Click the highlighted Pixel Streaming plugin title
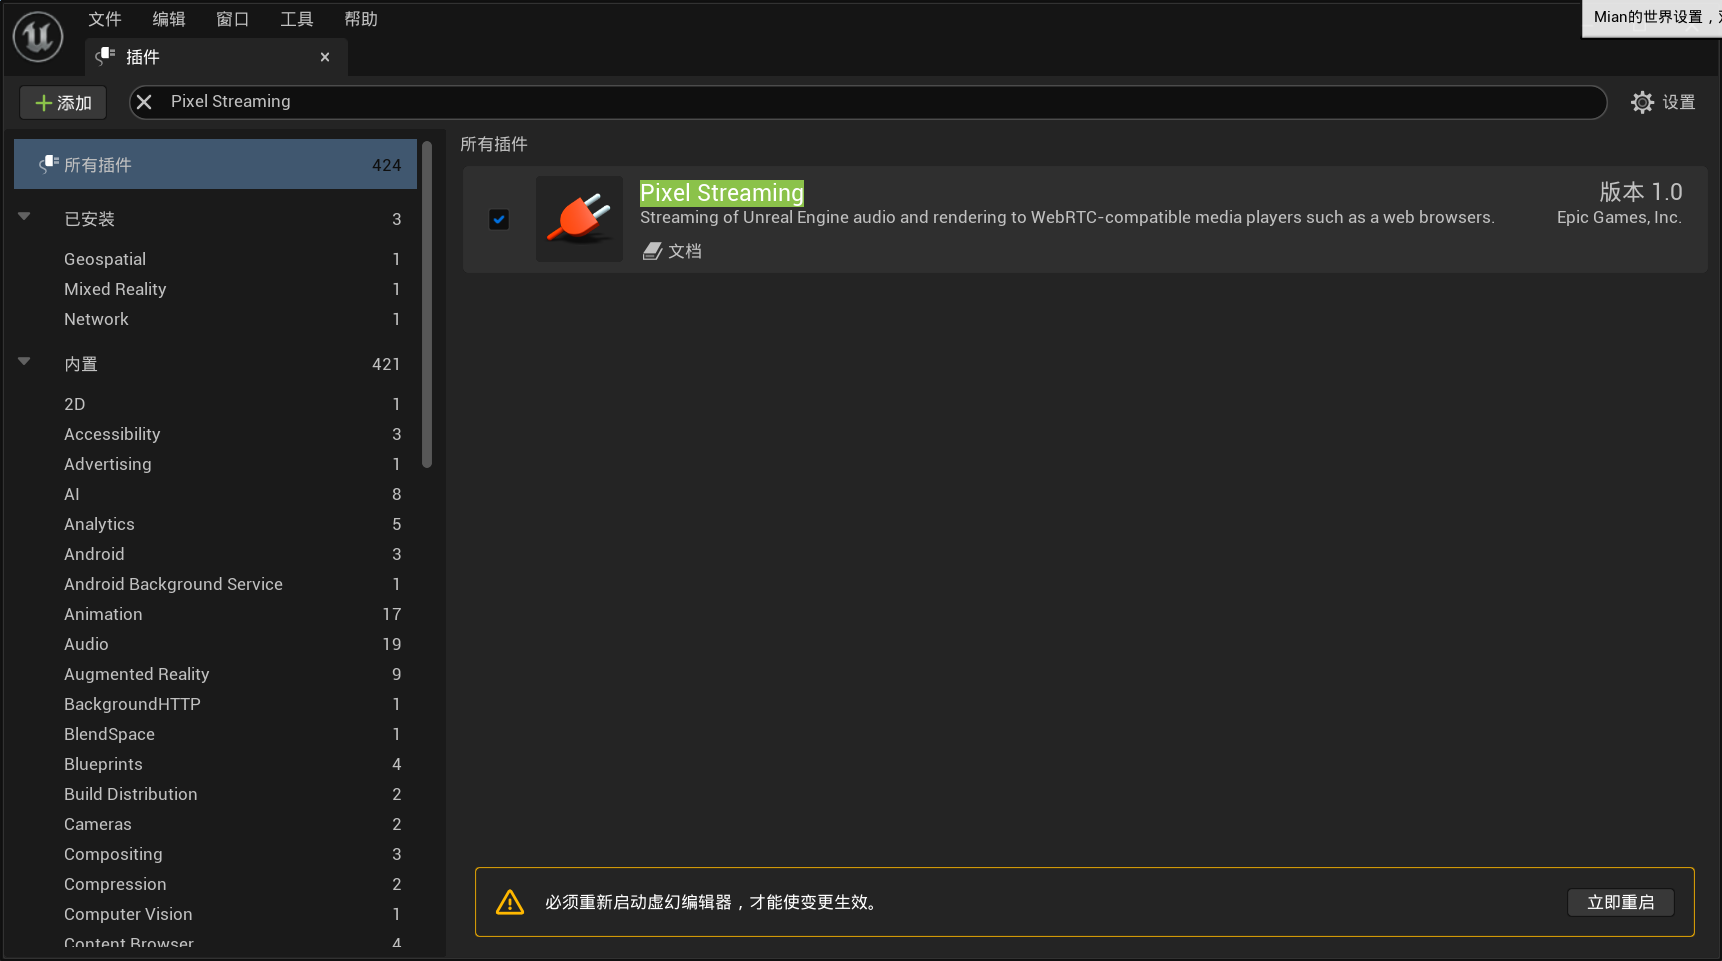Viewport: 1722px width, 961px height. click(722, 193)
